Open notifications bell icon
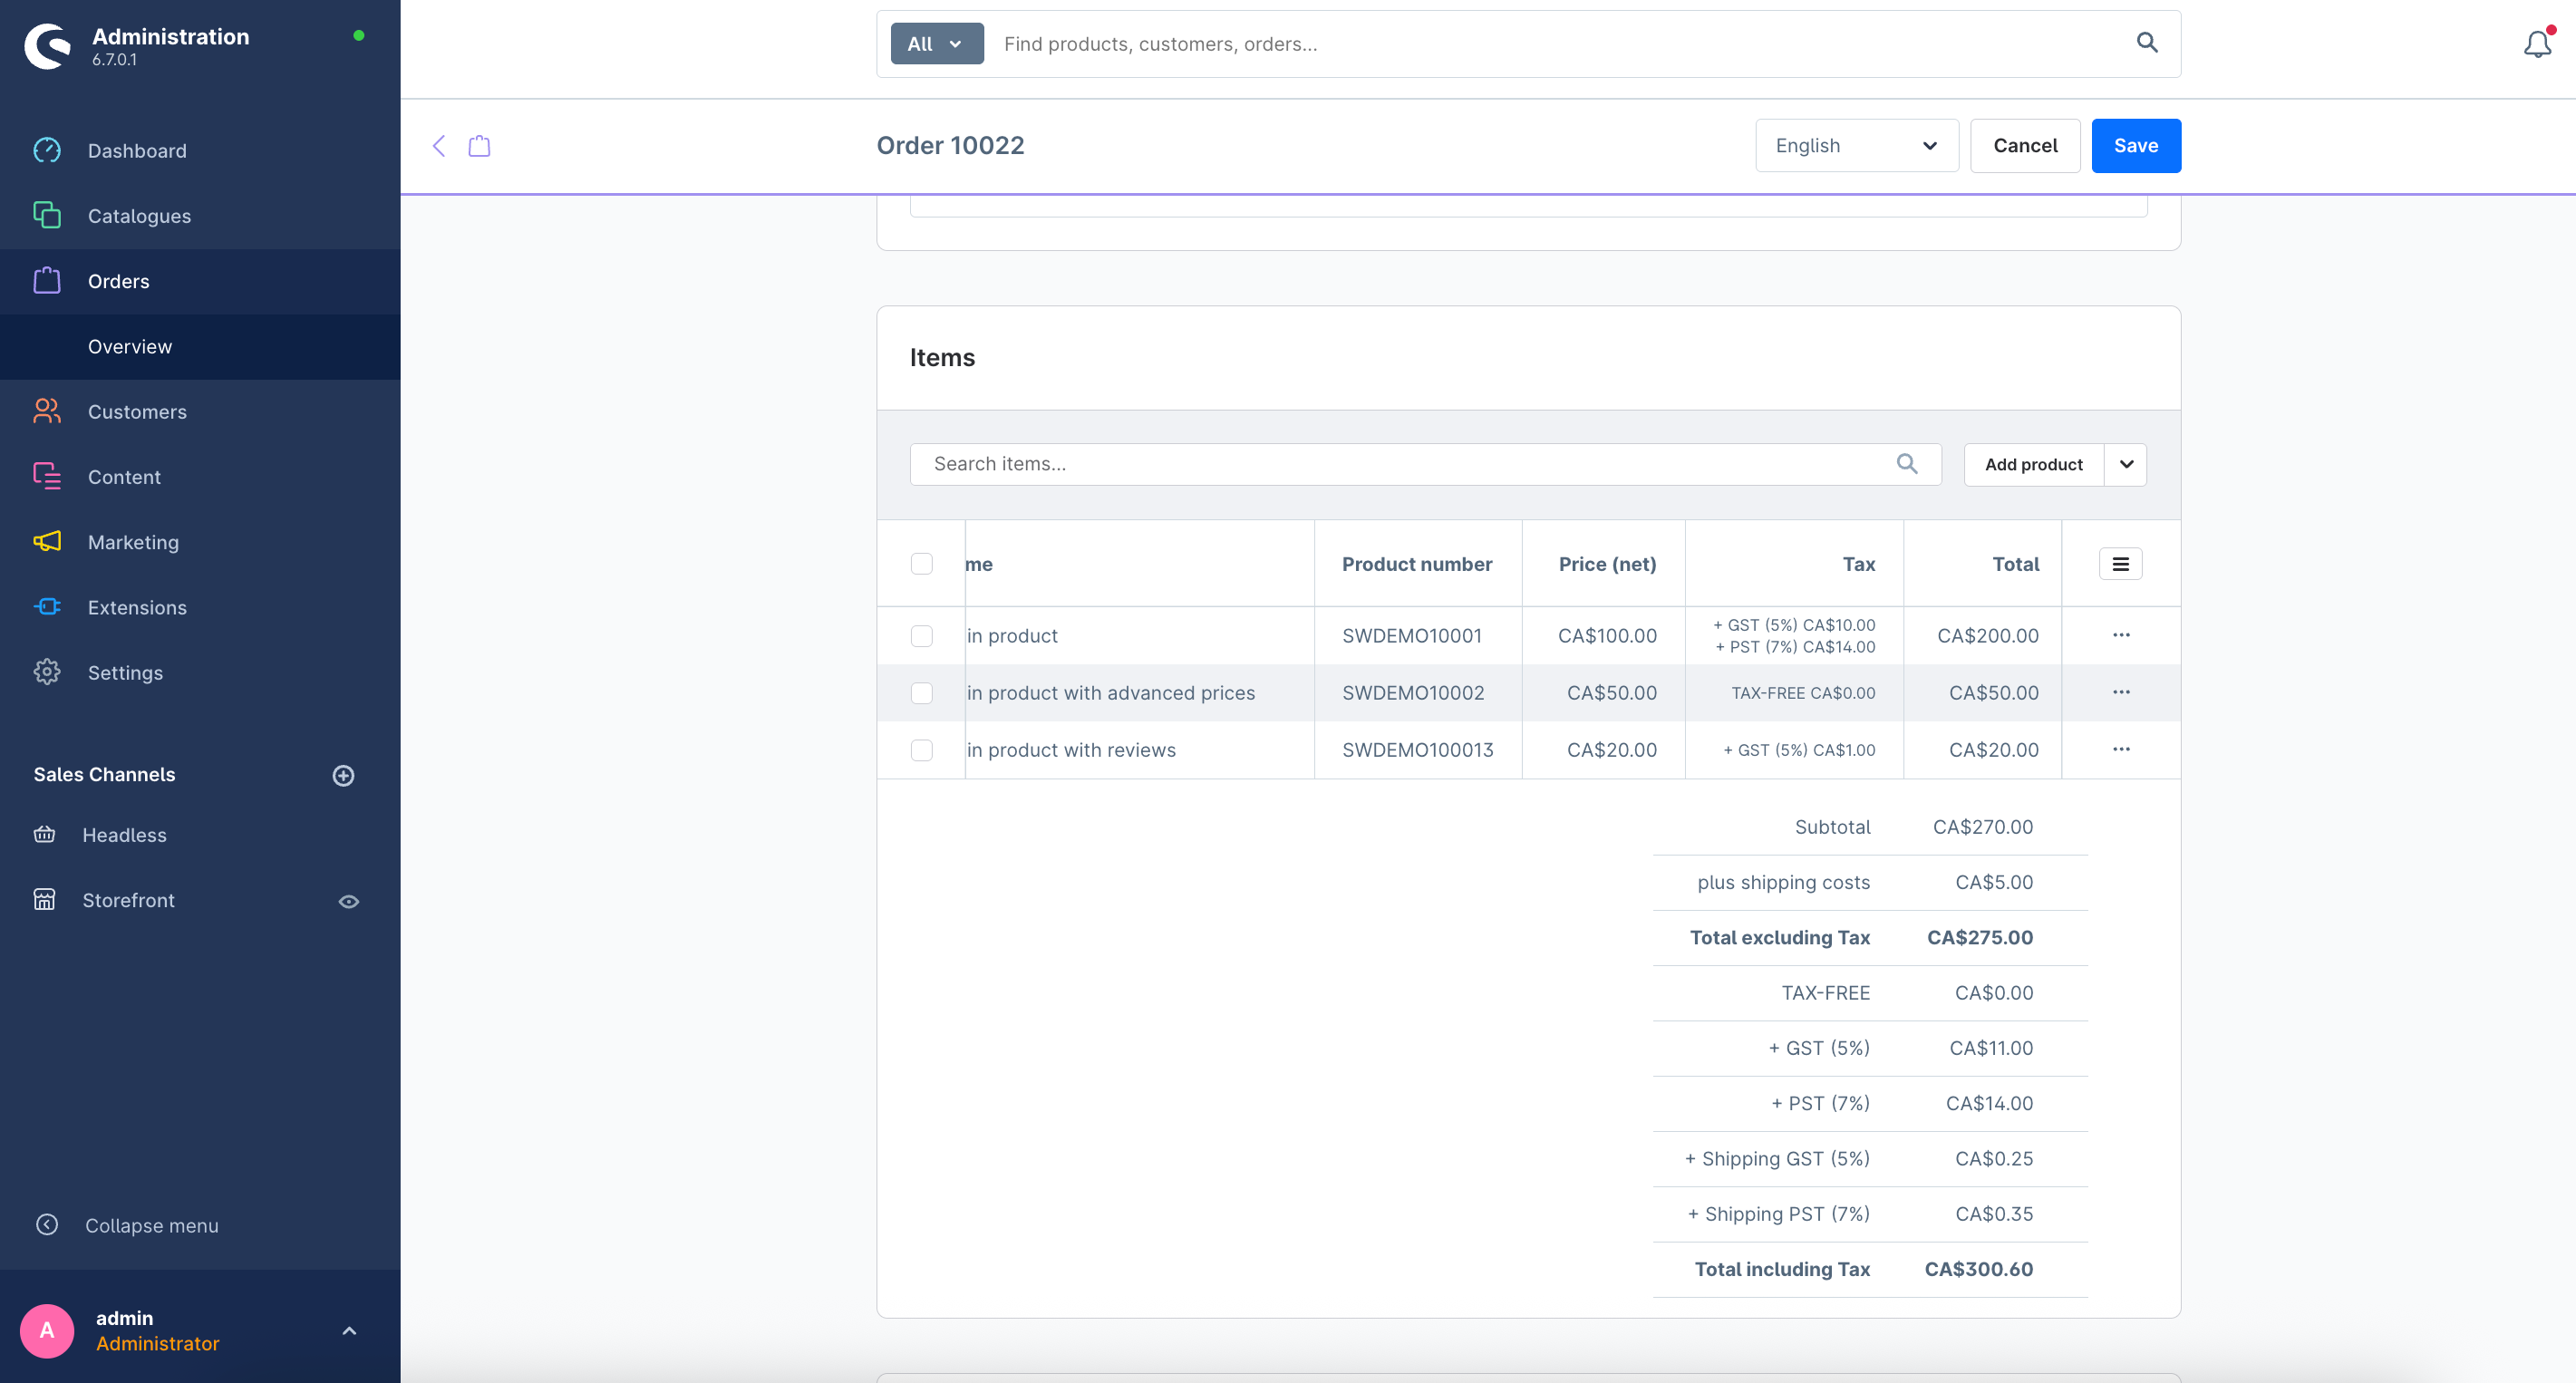2576x1383 pixels. click(2537, 43)
